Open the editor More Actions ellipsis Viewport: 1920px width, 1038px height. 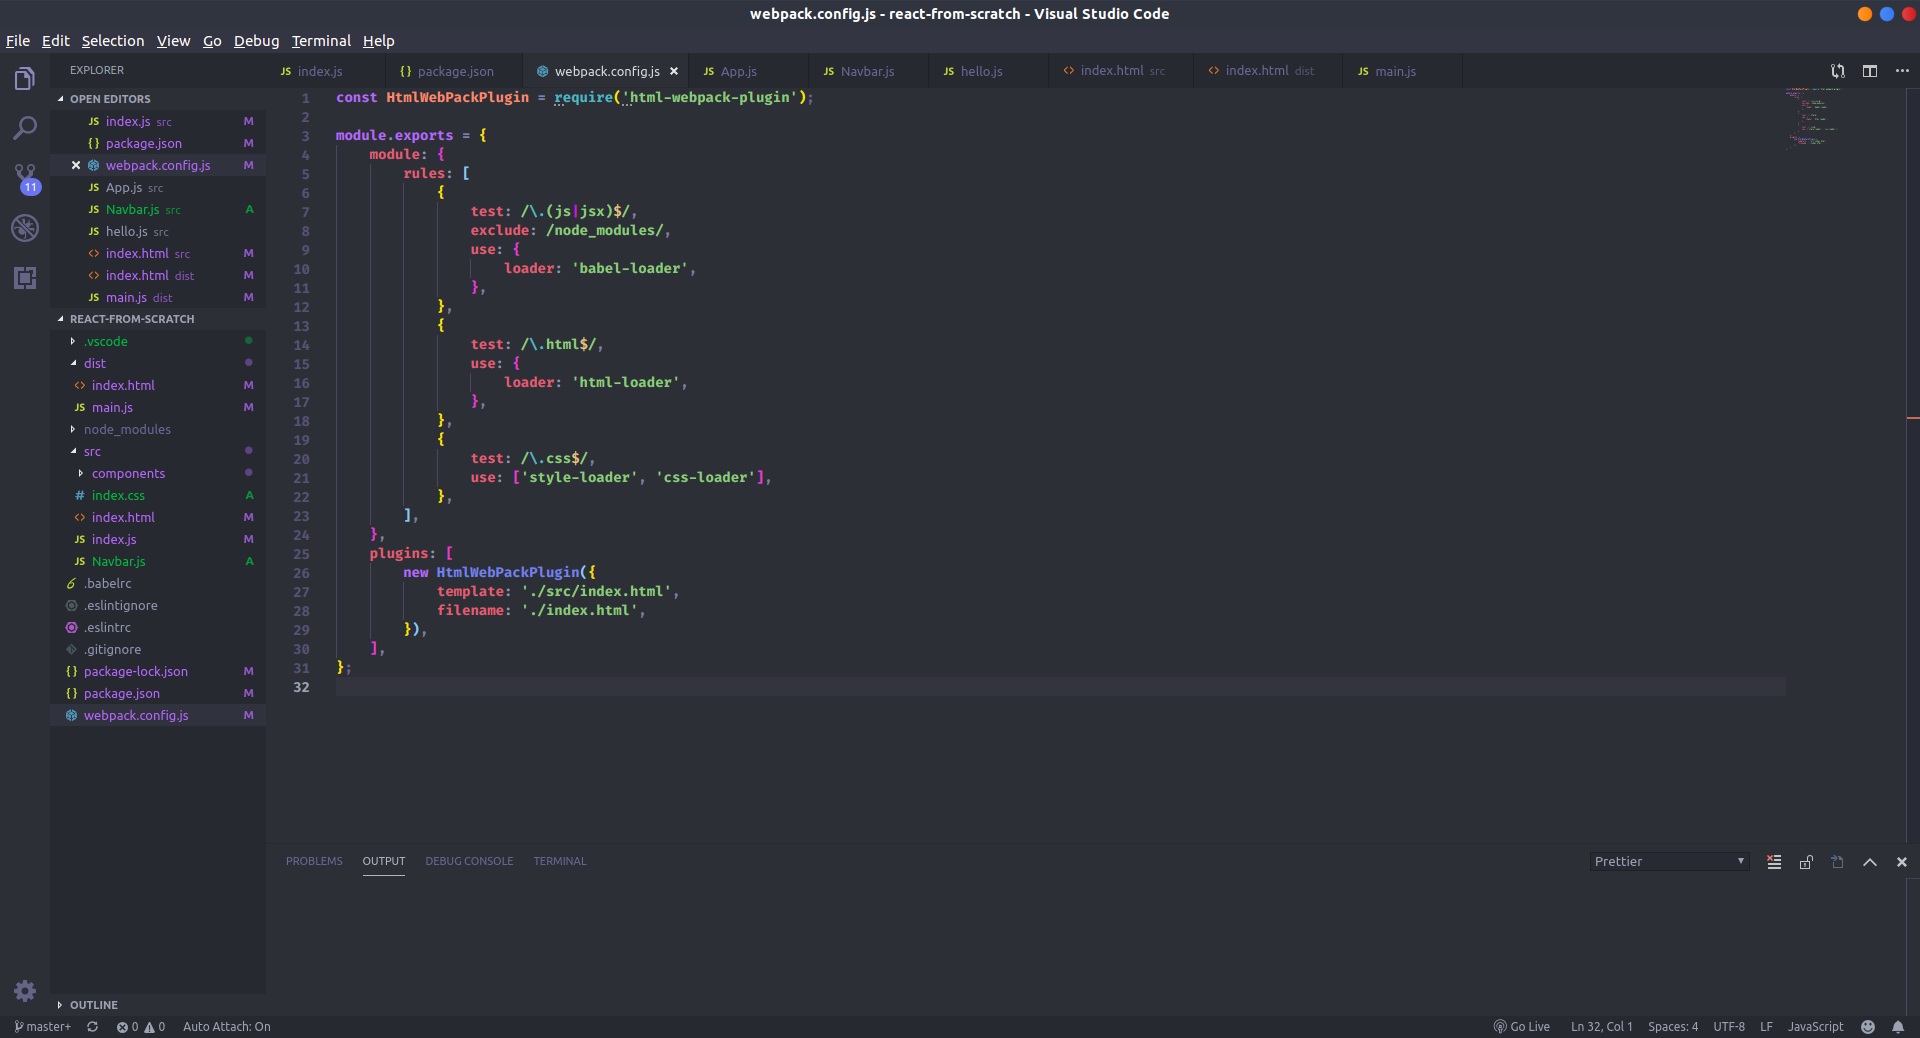click(1902, 71)
